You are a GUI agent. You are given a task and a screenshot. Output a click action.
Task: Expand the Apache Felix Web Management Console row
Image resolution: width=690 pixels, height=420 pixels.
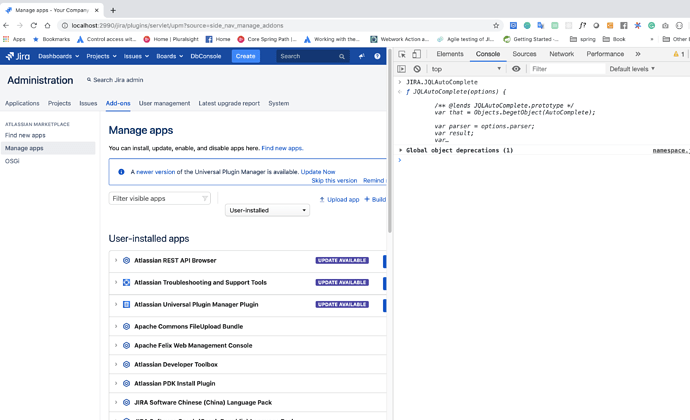[x=116, y=346]
